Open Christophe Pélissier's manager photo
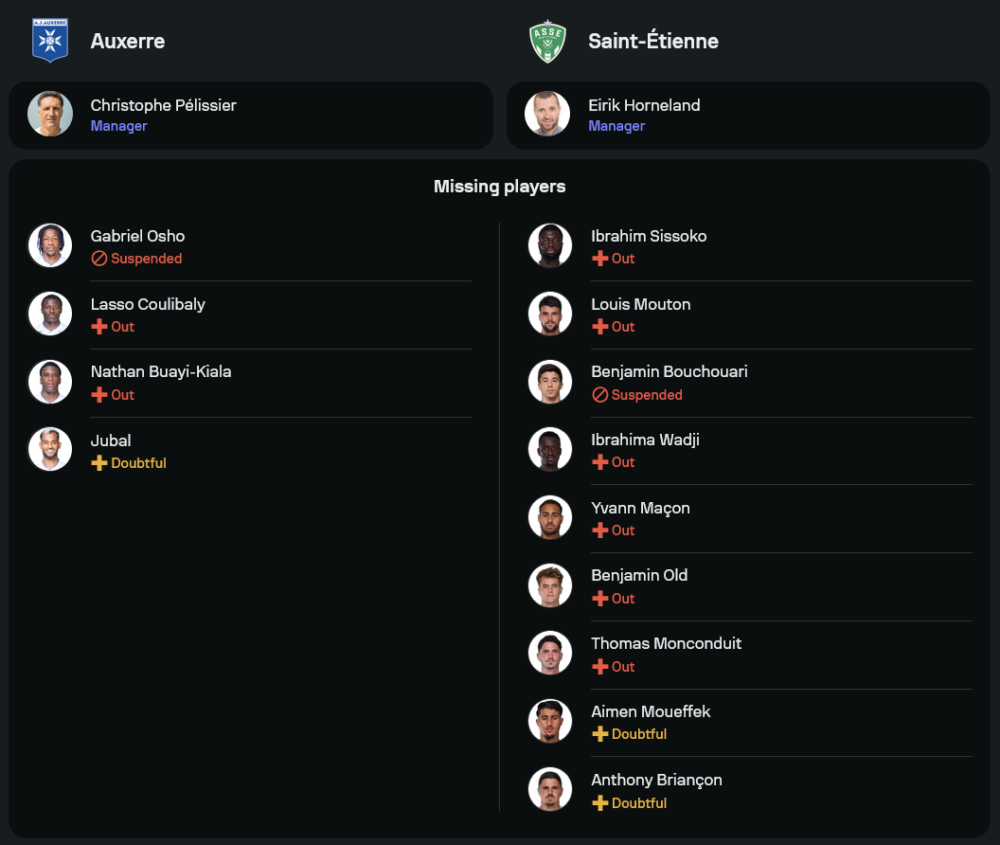Viewport: 1000px width, 845px height. coord(50,114)
